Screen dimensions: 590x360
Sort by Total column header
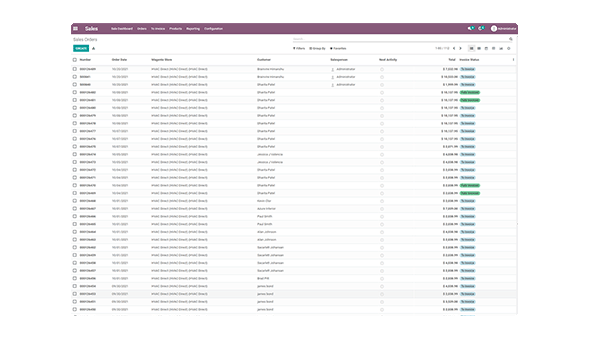coord(452,60)
